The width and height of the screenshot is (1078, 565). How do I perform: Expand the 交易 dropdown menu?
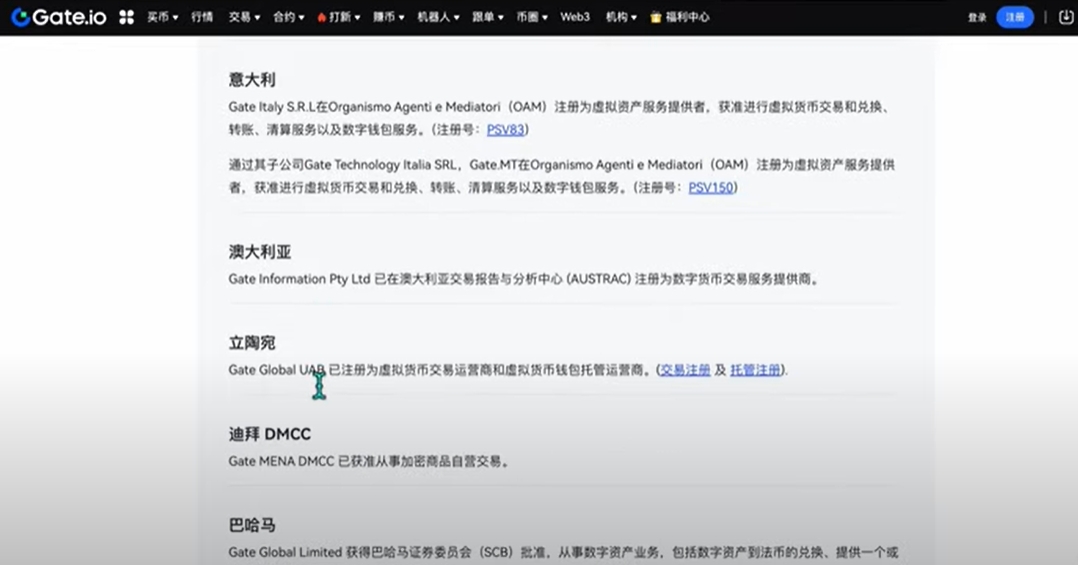tap(243, 18)
